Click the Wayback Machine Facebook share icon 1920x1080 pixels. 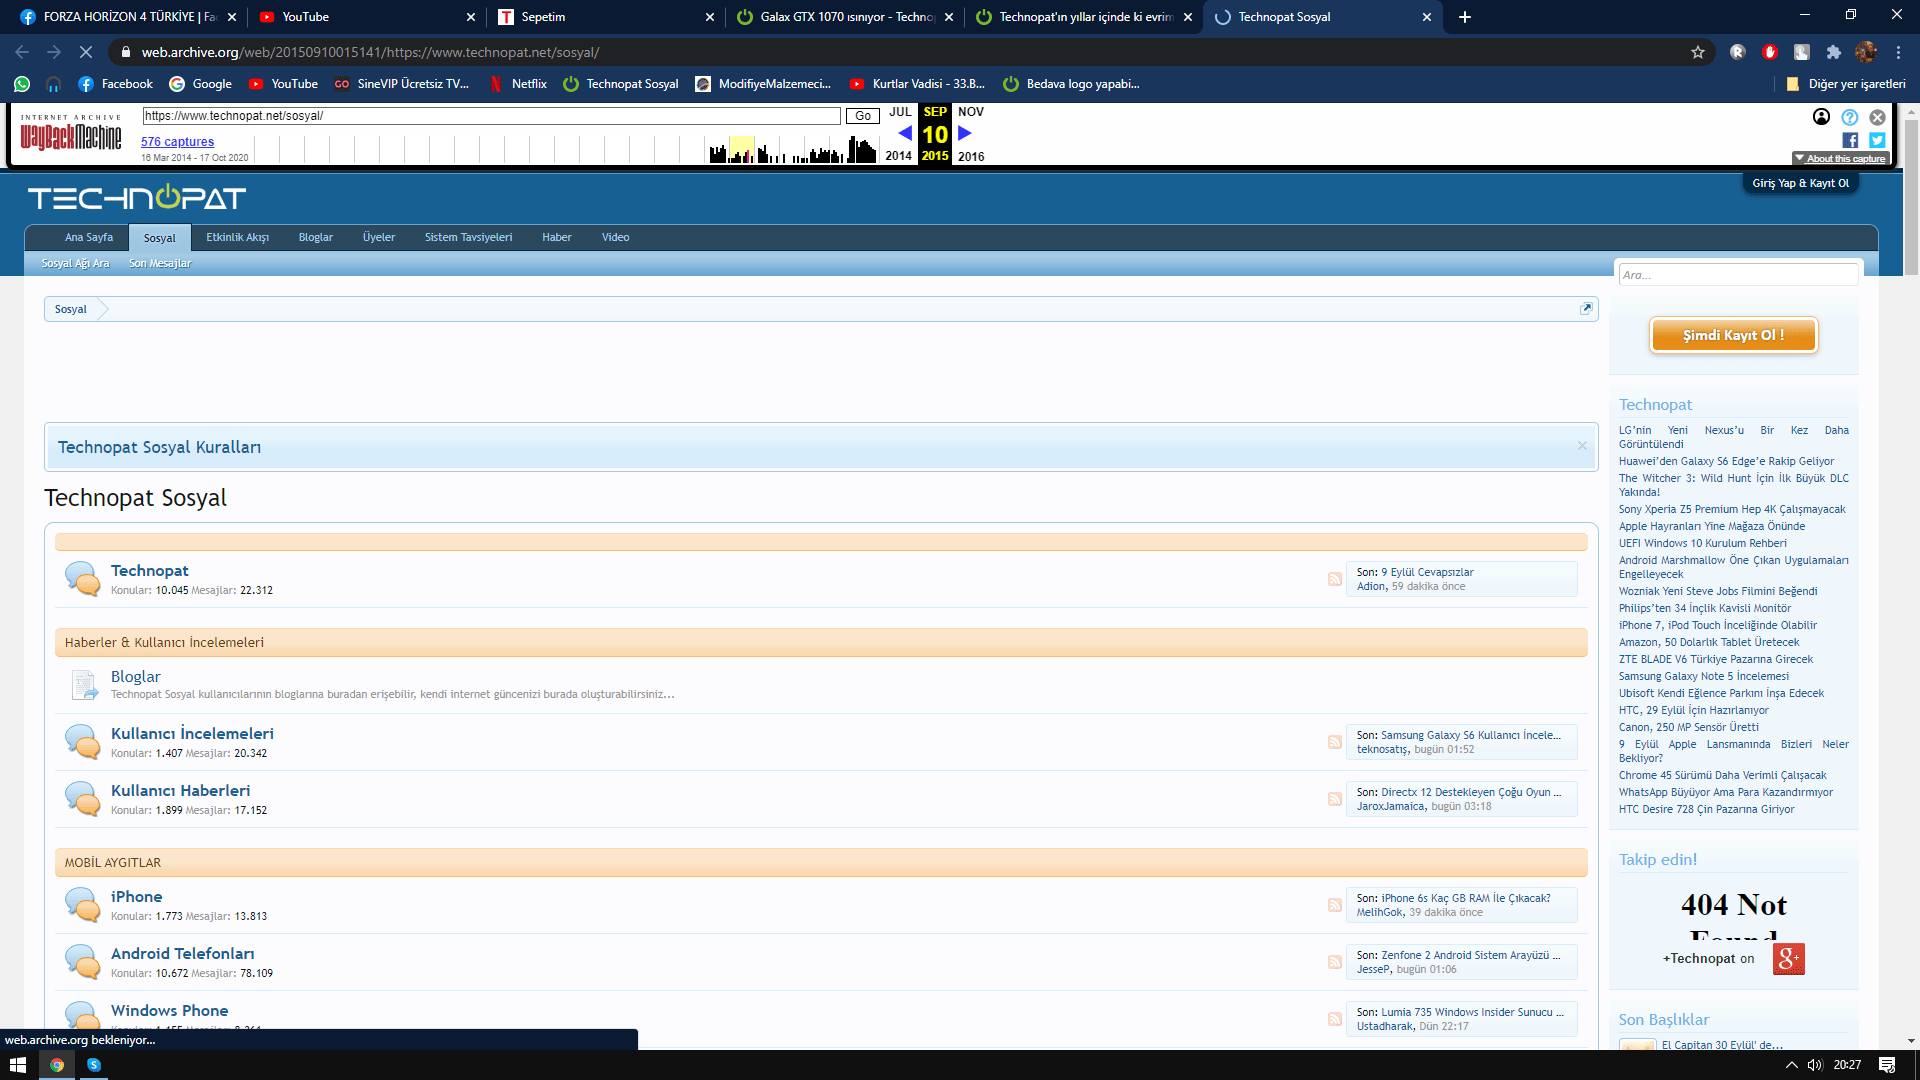tap(1850, 141)
